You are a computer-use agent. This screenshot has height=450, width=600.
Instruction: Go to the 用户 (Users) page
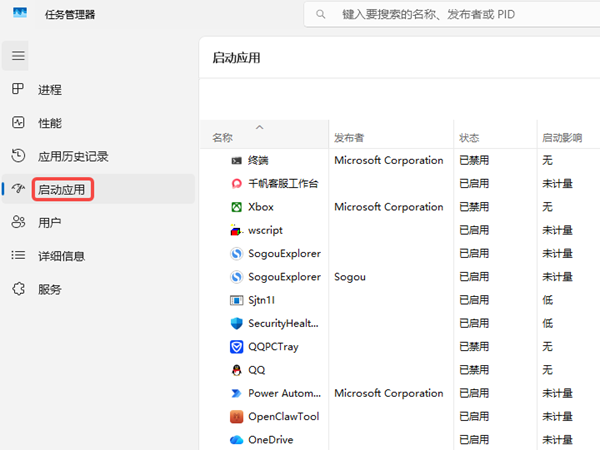[49, 222]
